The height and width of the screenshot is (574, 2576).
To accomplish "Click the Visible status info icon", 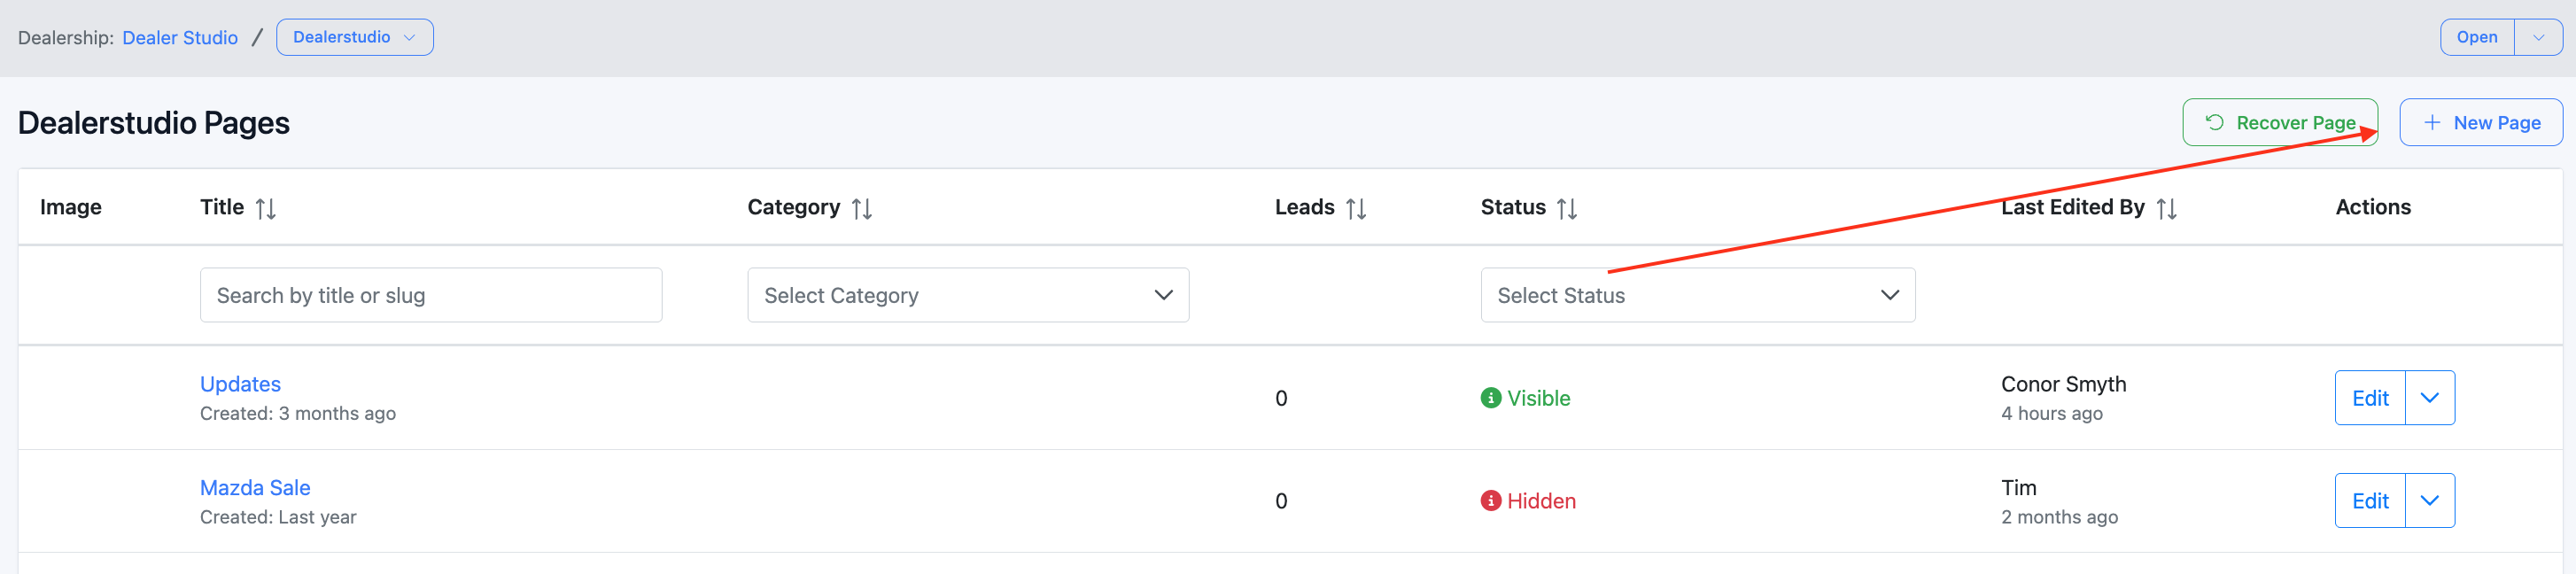I will [1490, 398].
